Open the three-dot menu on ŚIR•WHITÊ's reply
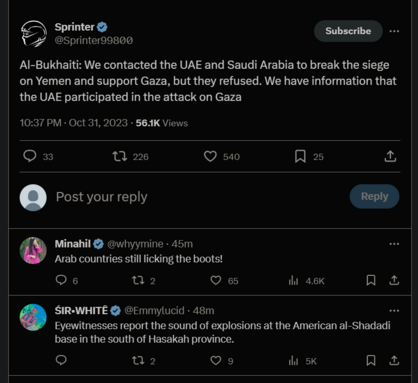The width and height of the screenshot is (418, 383). coord(394,311)
